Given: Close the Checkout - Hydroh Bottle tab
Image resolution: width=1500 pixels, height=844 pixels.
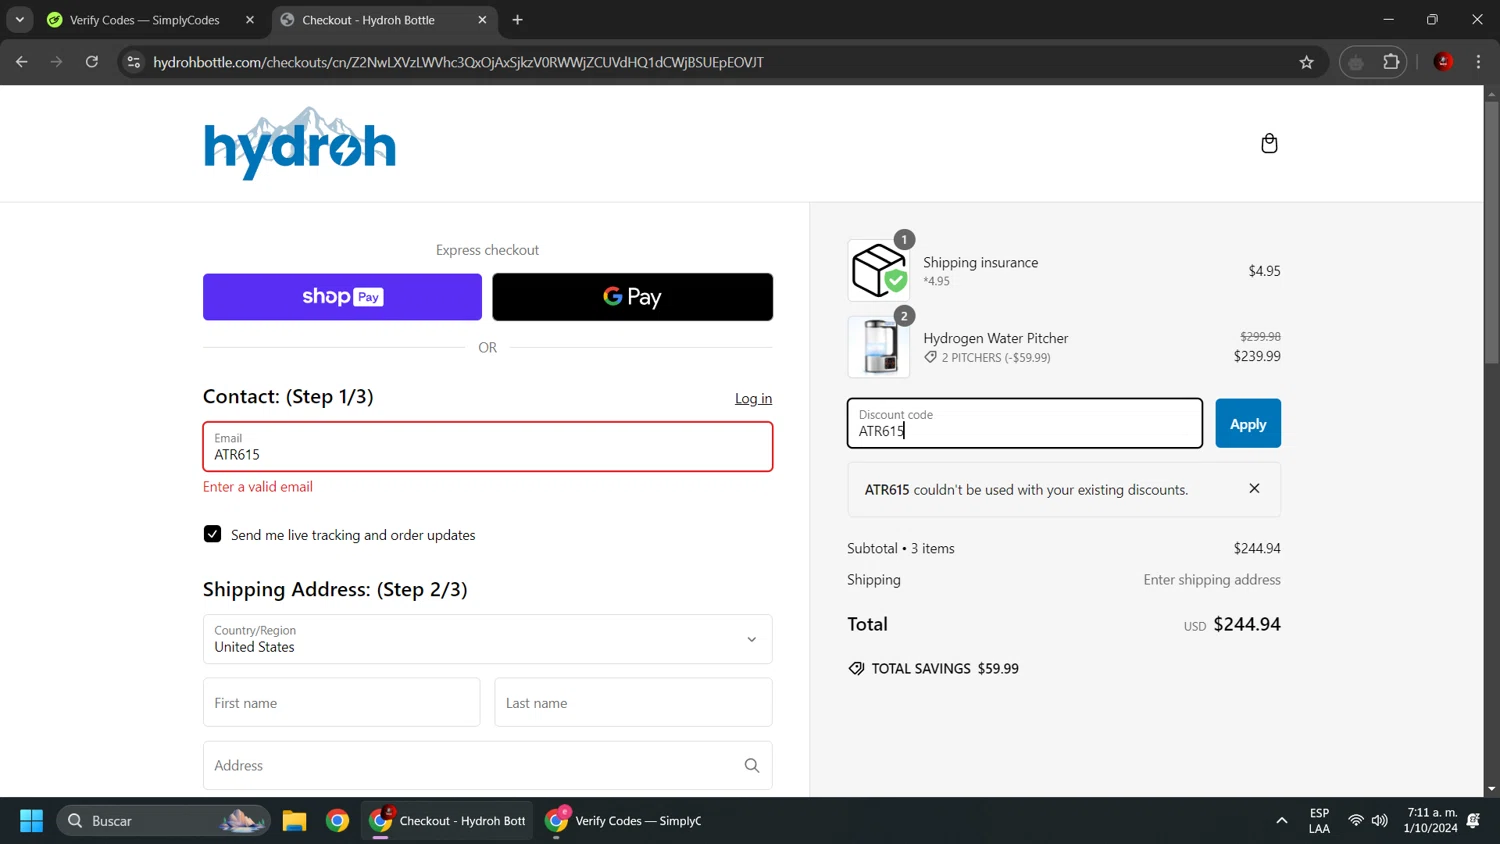Looking at the screenshot, I should point(482,20).
